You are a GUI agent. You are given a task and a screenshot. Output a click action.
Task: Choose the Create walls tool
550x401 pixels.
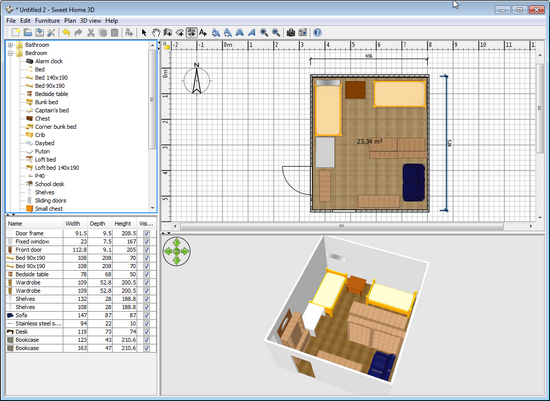[x=168, y=33]
